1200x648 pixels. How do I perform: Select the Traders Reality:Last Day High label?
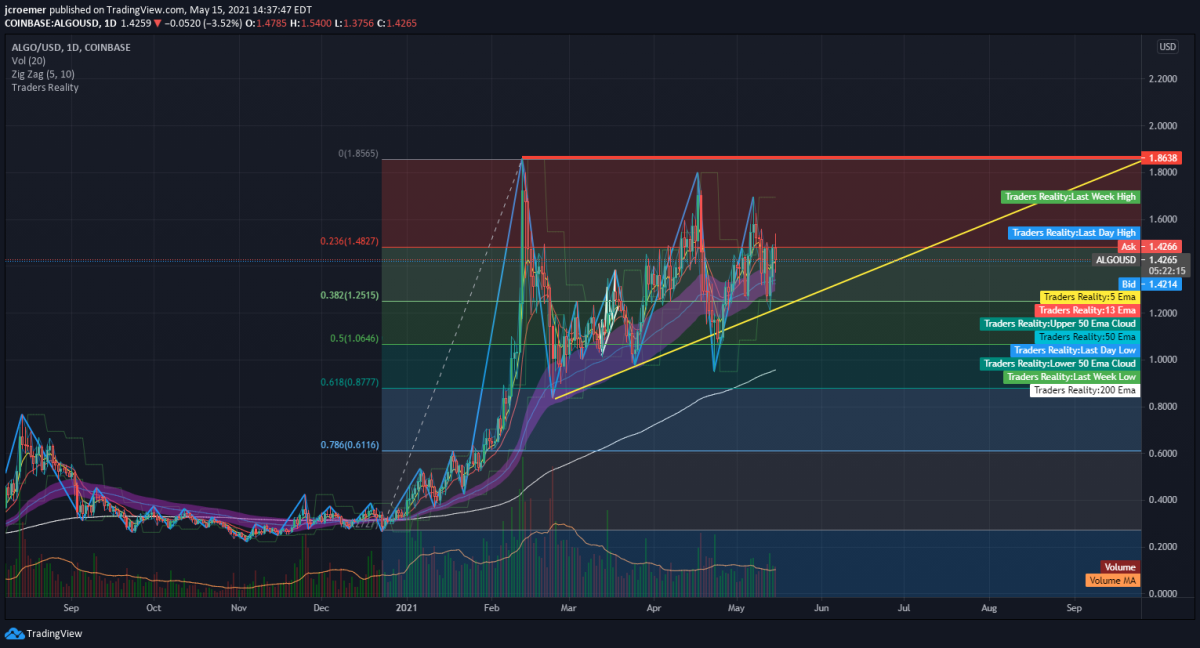(x=1074, y=233)
